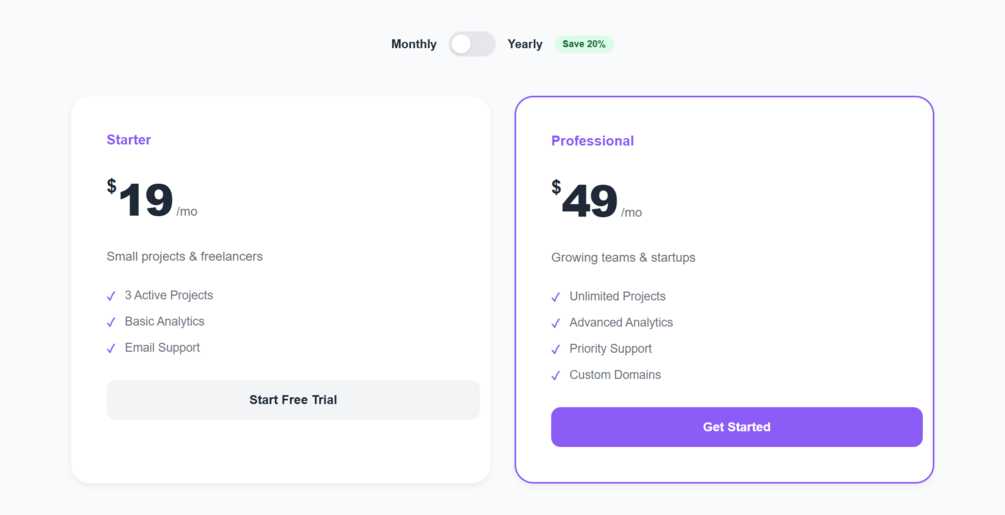Image resolution: width=1005 pixels, height=515 pixels.
Task: Click the checkmark beside Email Support
Action: click(111, 348)
